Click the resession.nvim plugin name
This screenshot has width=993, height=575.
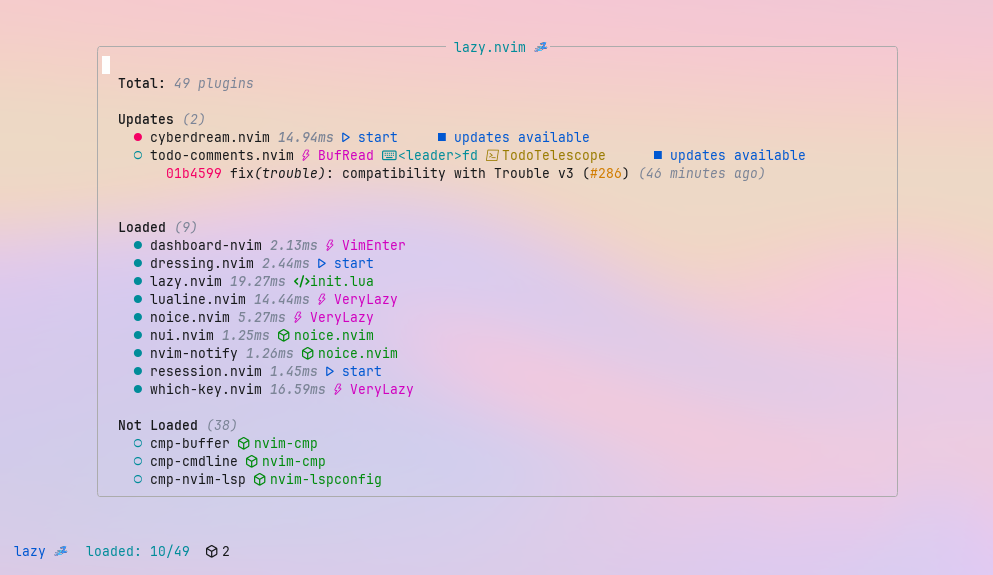click(206, 371)
